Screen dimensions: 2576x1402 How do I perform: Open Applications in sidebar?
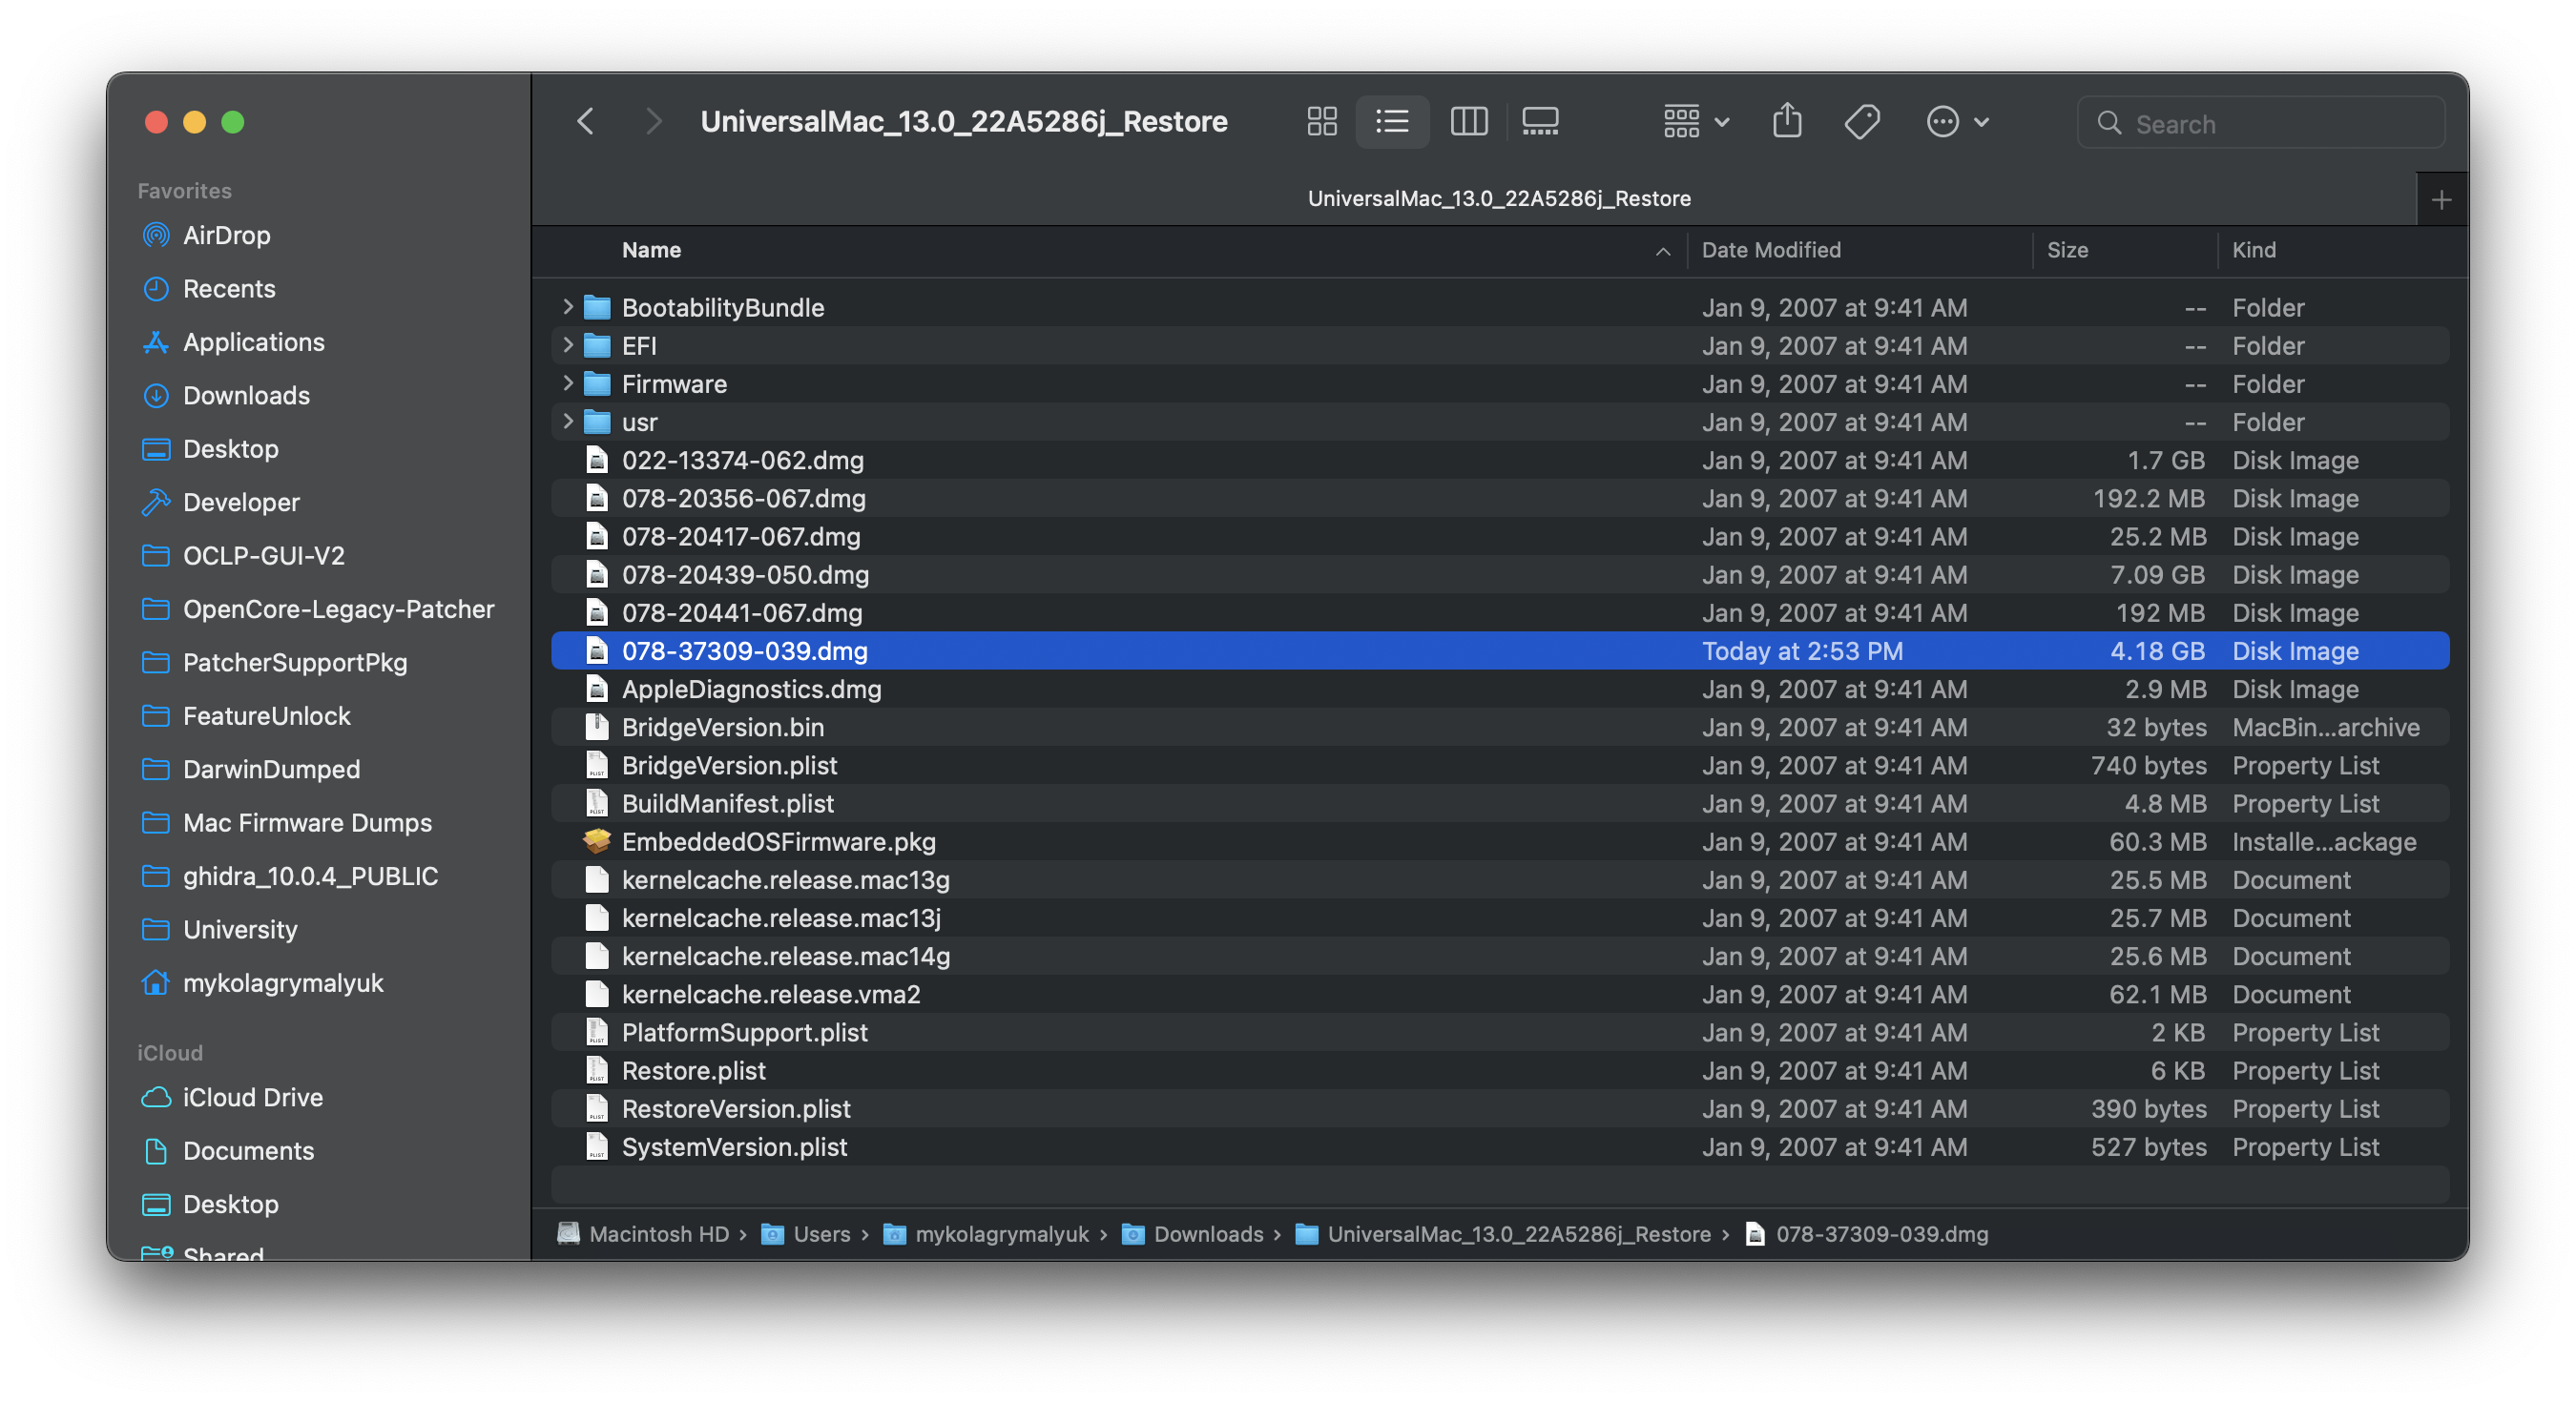253,342
